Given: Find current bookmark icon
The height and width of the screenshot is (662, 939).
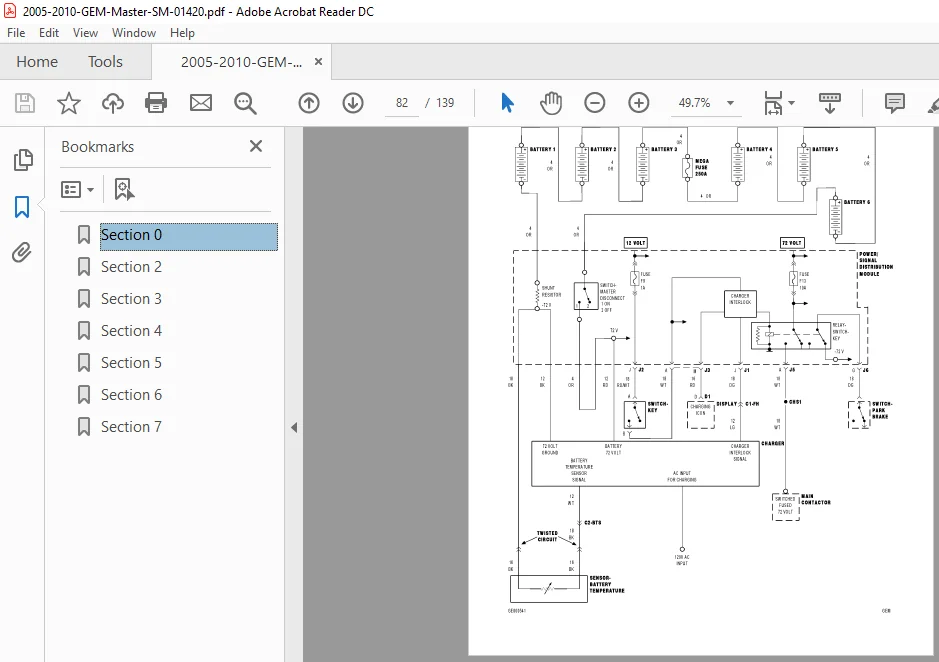Looking at the screenshot, I should pyautogui.click(x=124, y=189).
